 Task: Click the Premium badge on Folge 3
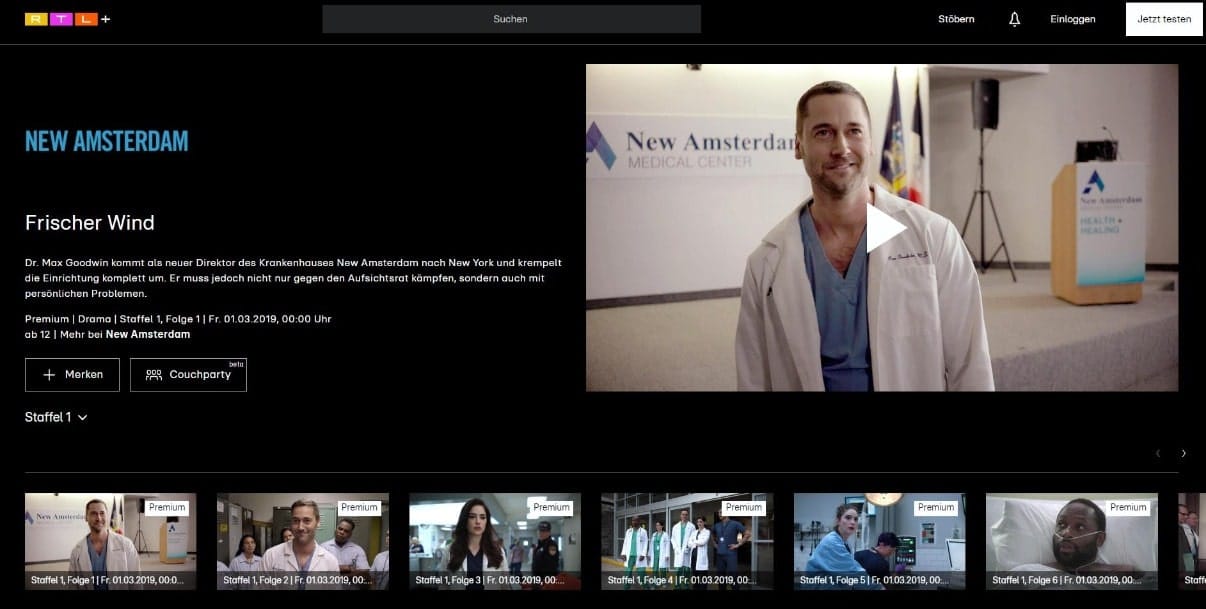coord(551,507)
